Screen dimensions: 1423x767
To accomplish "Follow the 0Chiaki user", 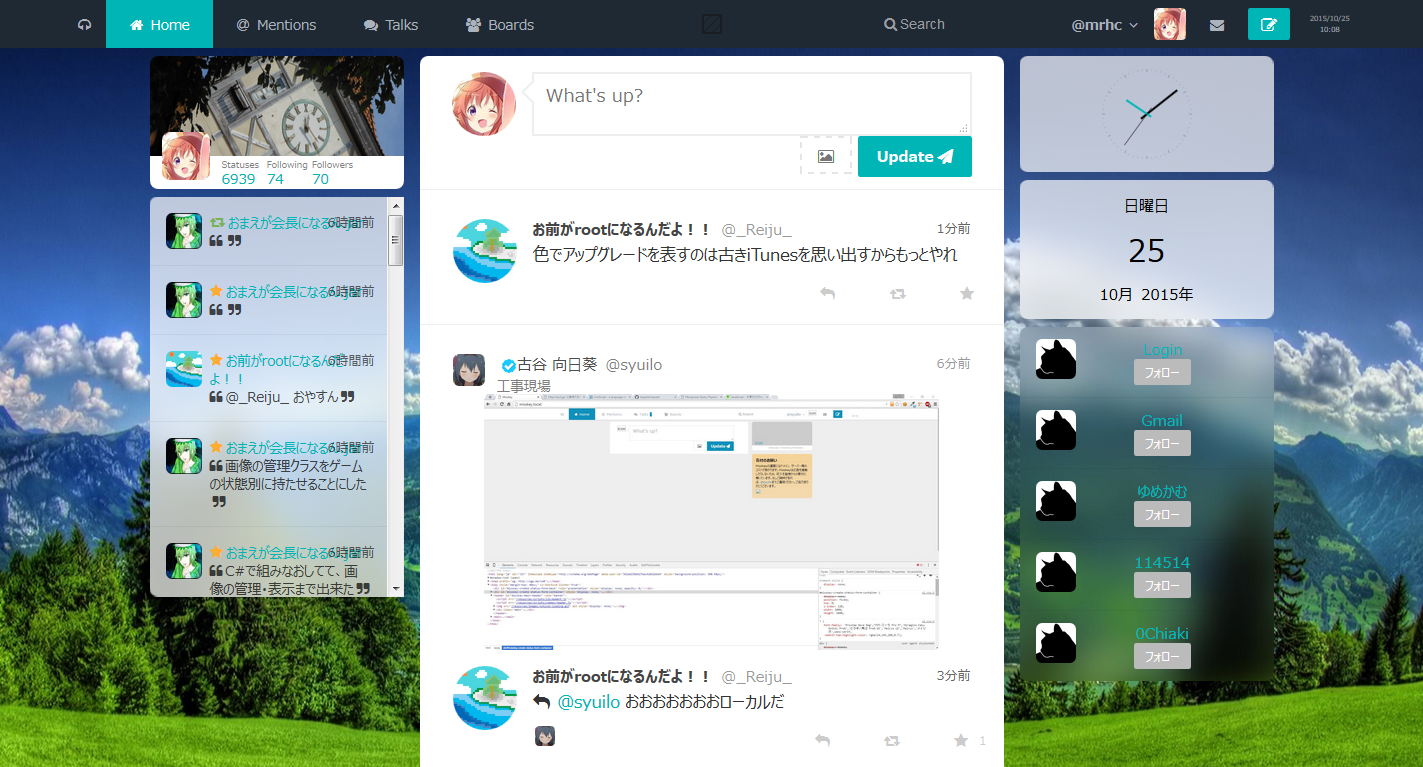I will click(x=1162, y=656).
